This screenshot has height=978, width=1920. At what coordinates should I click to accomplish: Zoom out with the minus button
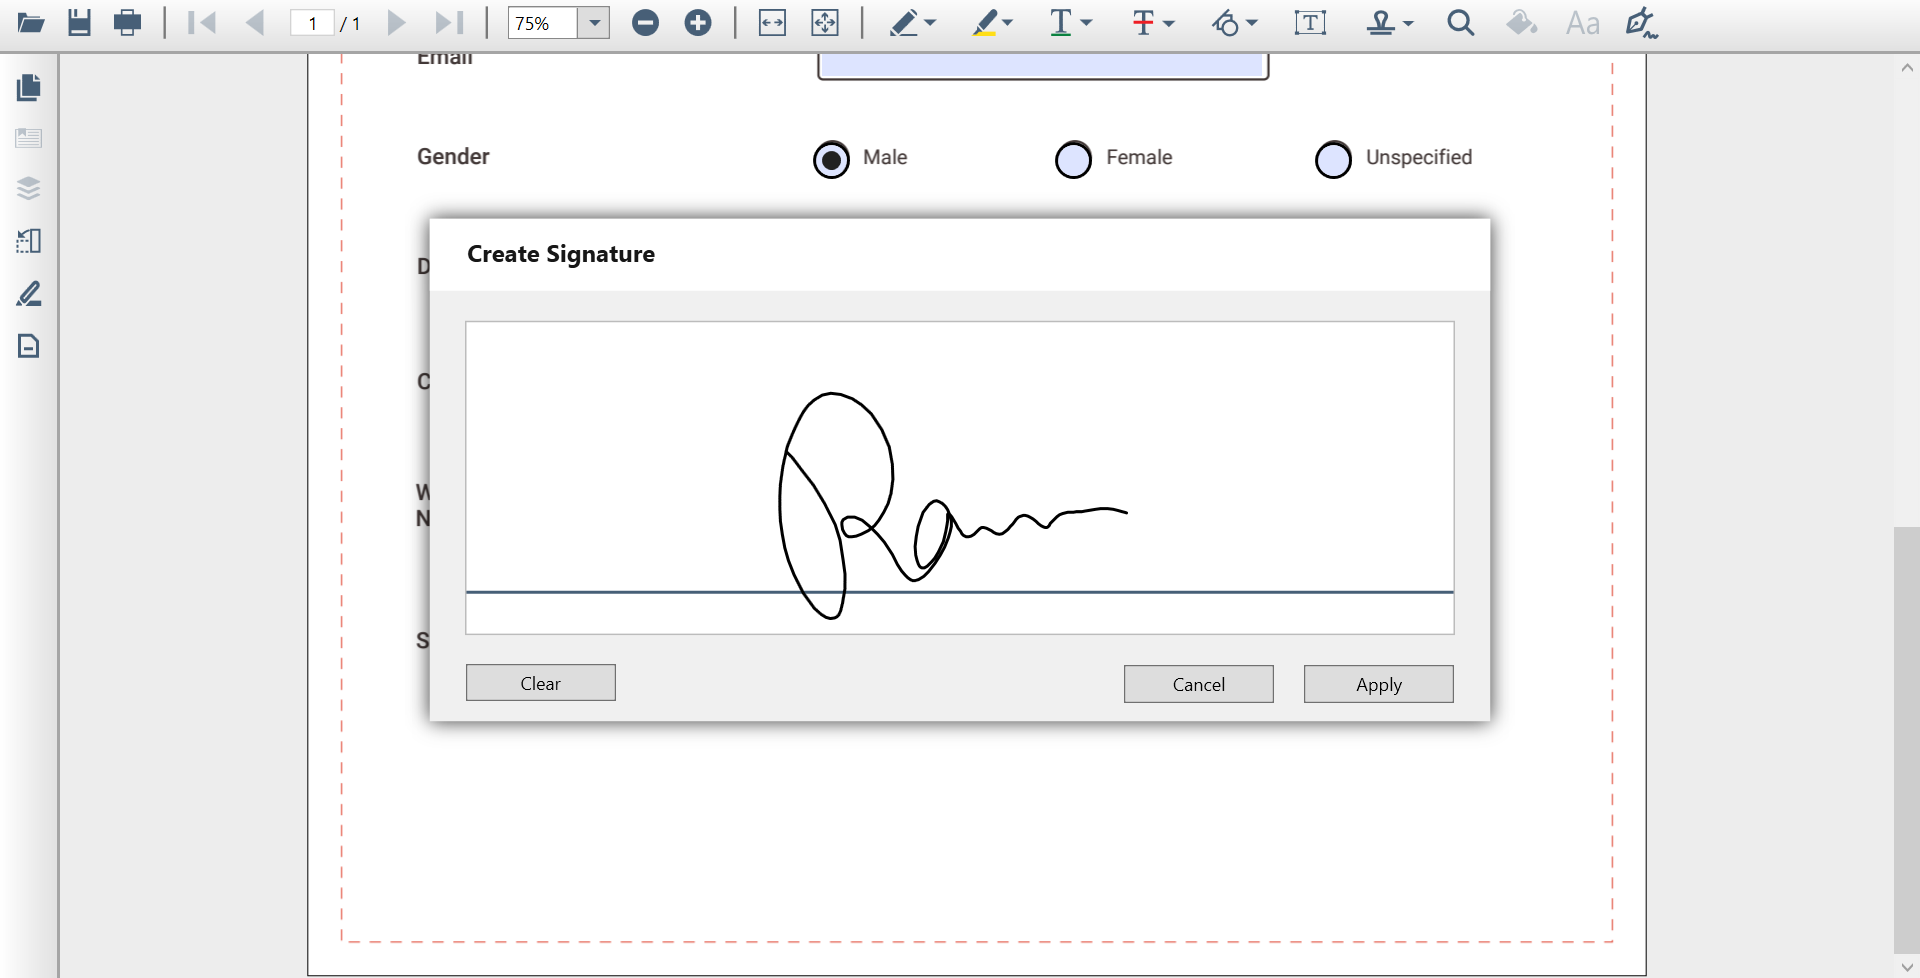[x=645, y=23]
